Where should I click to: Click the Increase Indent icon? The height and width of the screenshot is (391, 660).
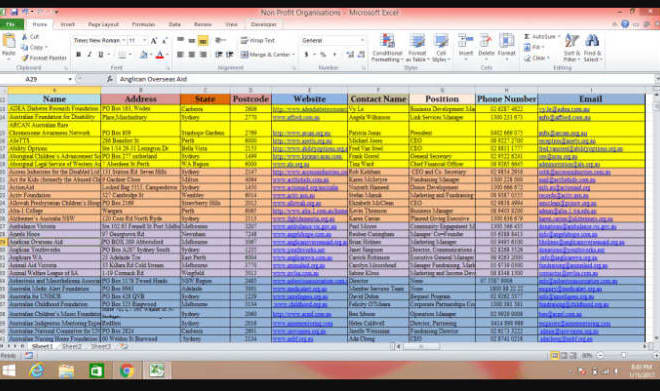pos(230,55)
